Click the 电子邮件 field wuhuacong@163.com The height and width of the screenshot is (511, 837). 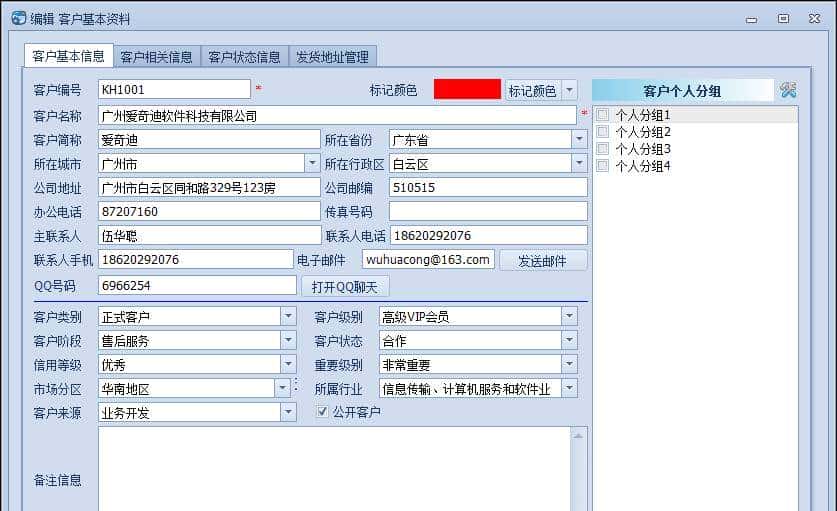[x=429, y=260]
